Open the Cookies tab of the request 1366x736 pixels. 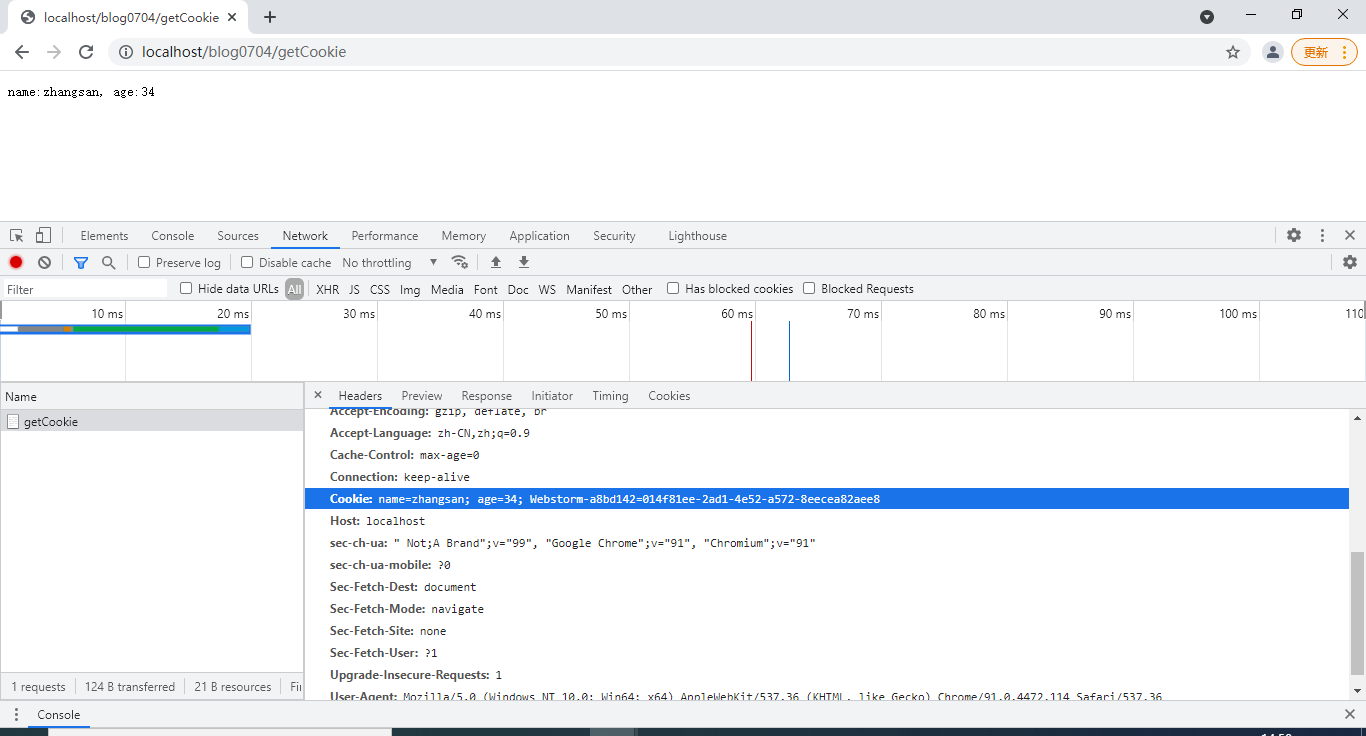[x=669, y=396]
